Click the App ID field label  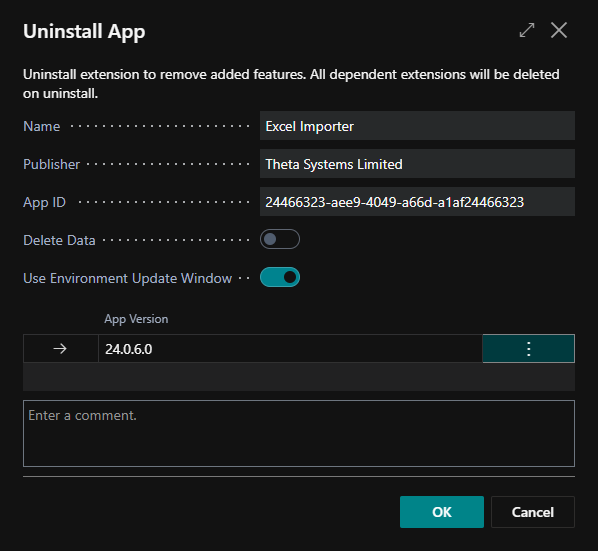point(44,202)
